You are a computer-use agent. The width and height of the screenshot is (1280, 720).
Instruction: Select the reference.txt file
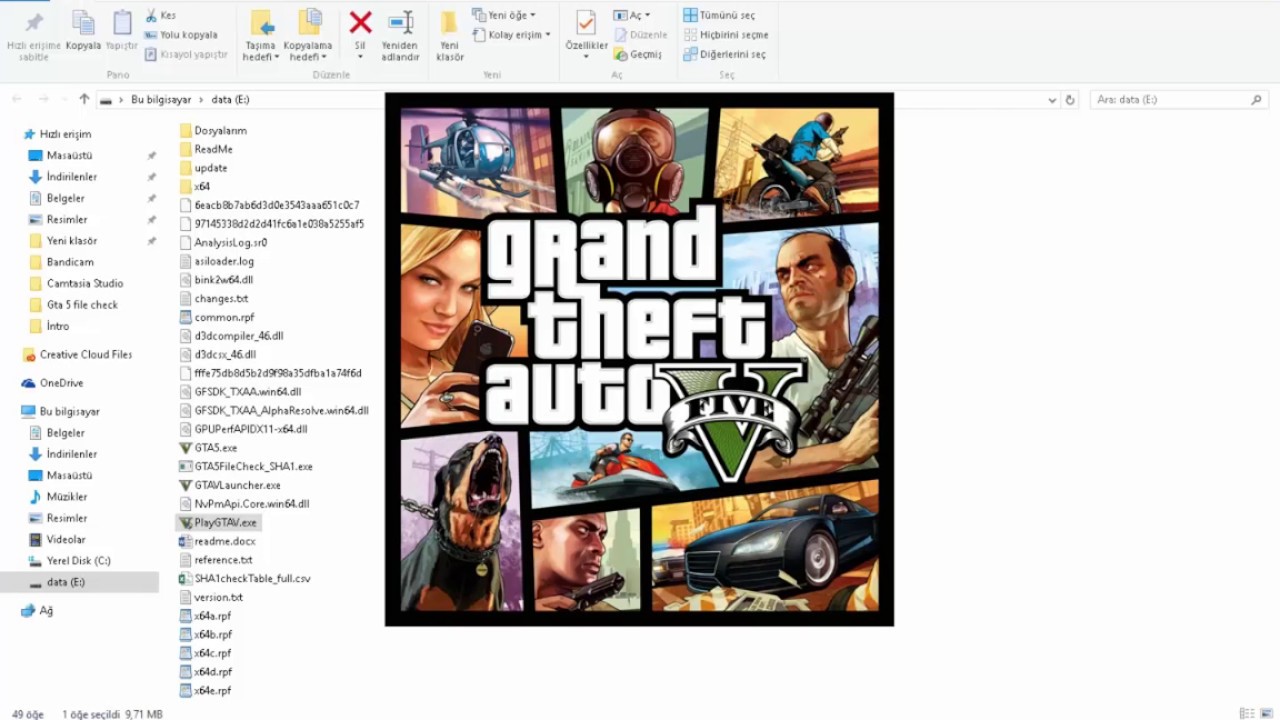pyautogui.click(x=223, y=560)
